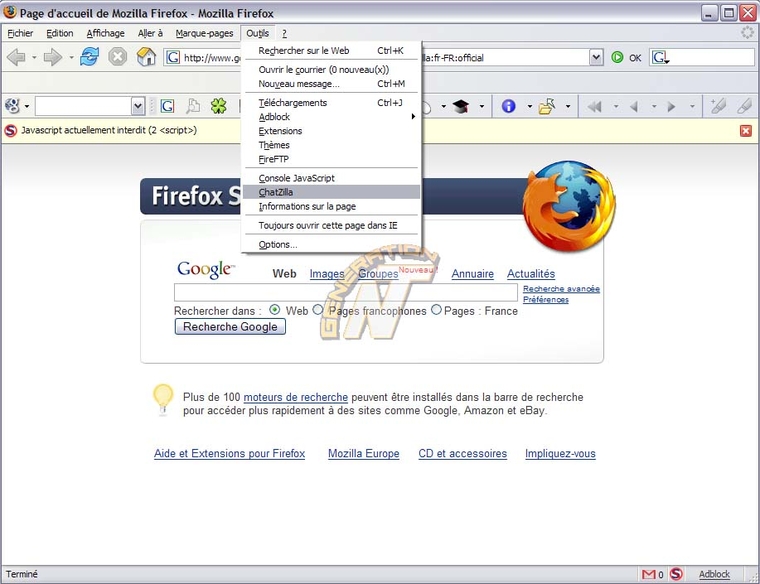Viewport: 760px width, 584px height.
Task: Click the Recherche Google button
Action: pyautogui.click(x=230, y=327)
